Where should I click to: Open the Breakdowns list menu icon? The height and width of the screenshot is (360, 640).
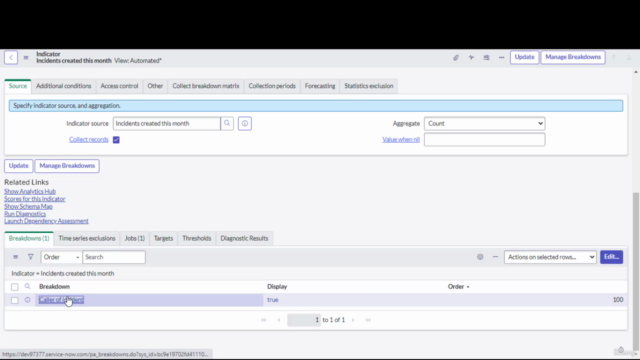[x=16, y=257]
